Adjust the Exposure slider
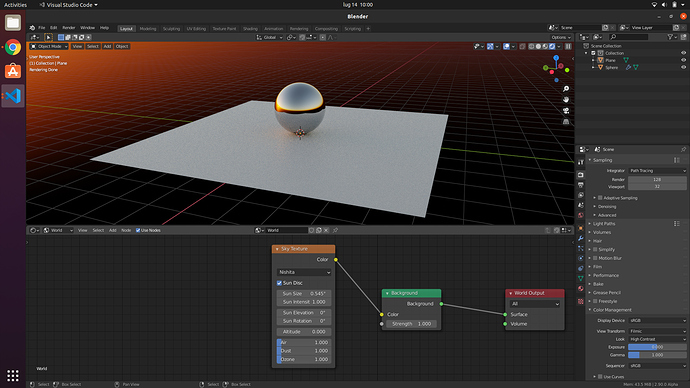The image size is (690, 388). (x=657, y=347)
